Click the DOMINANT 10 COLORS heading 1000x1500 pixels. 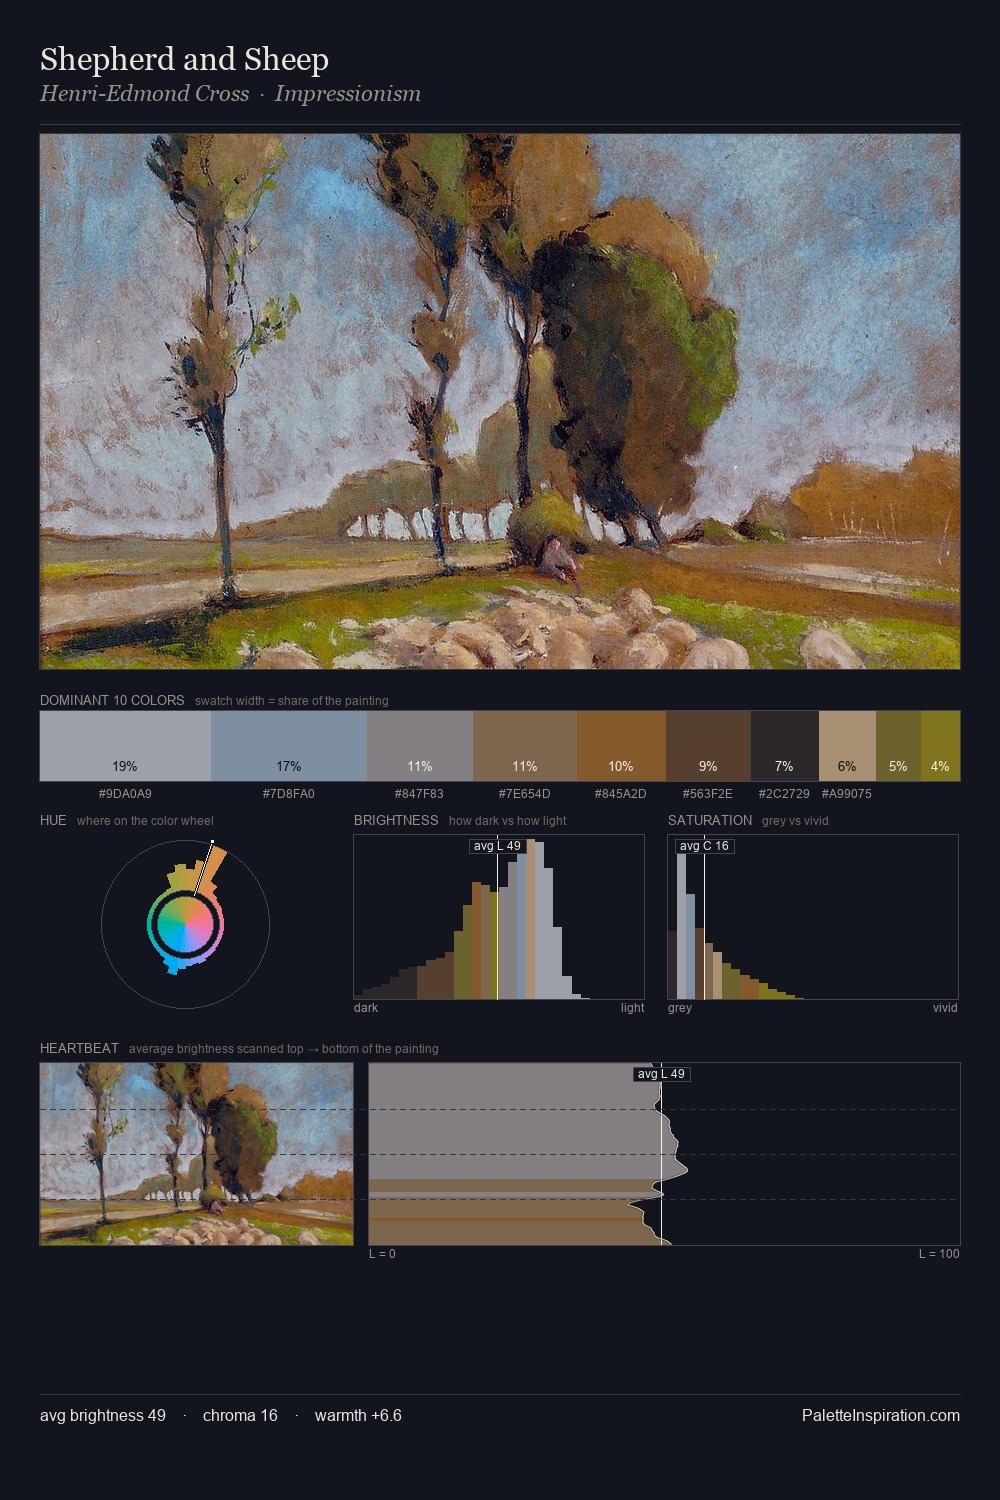112,700
